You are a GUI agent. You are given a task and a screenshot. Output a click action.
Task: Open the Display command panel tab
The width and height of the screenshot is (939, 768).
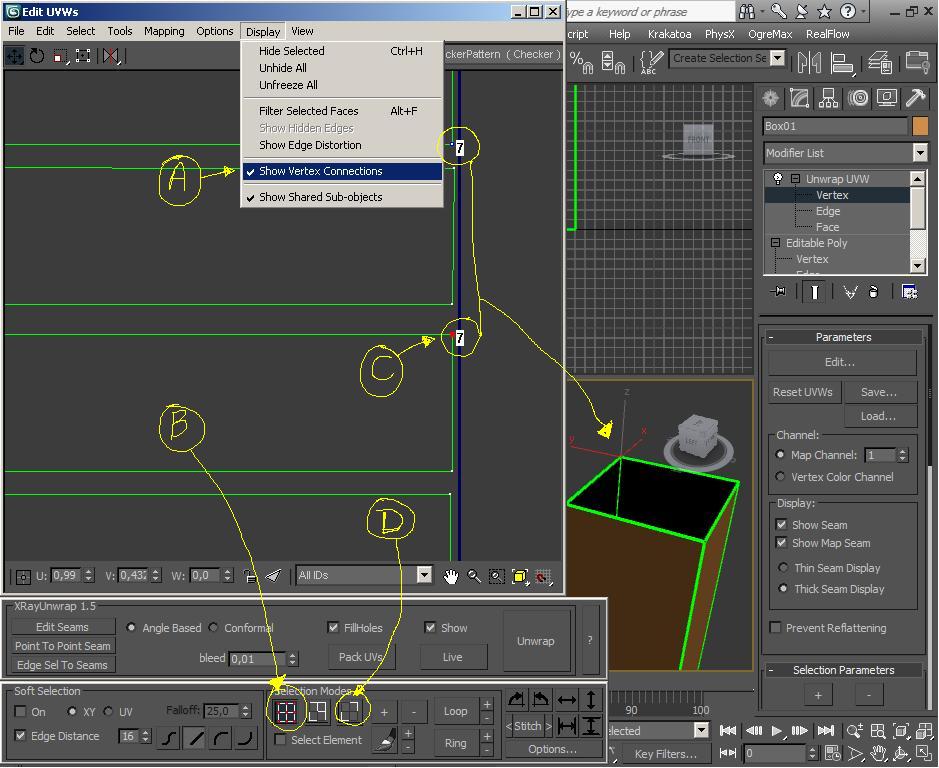[x=886, y=98]
